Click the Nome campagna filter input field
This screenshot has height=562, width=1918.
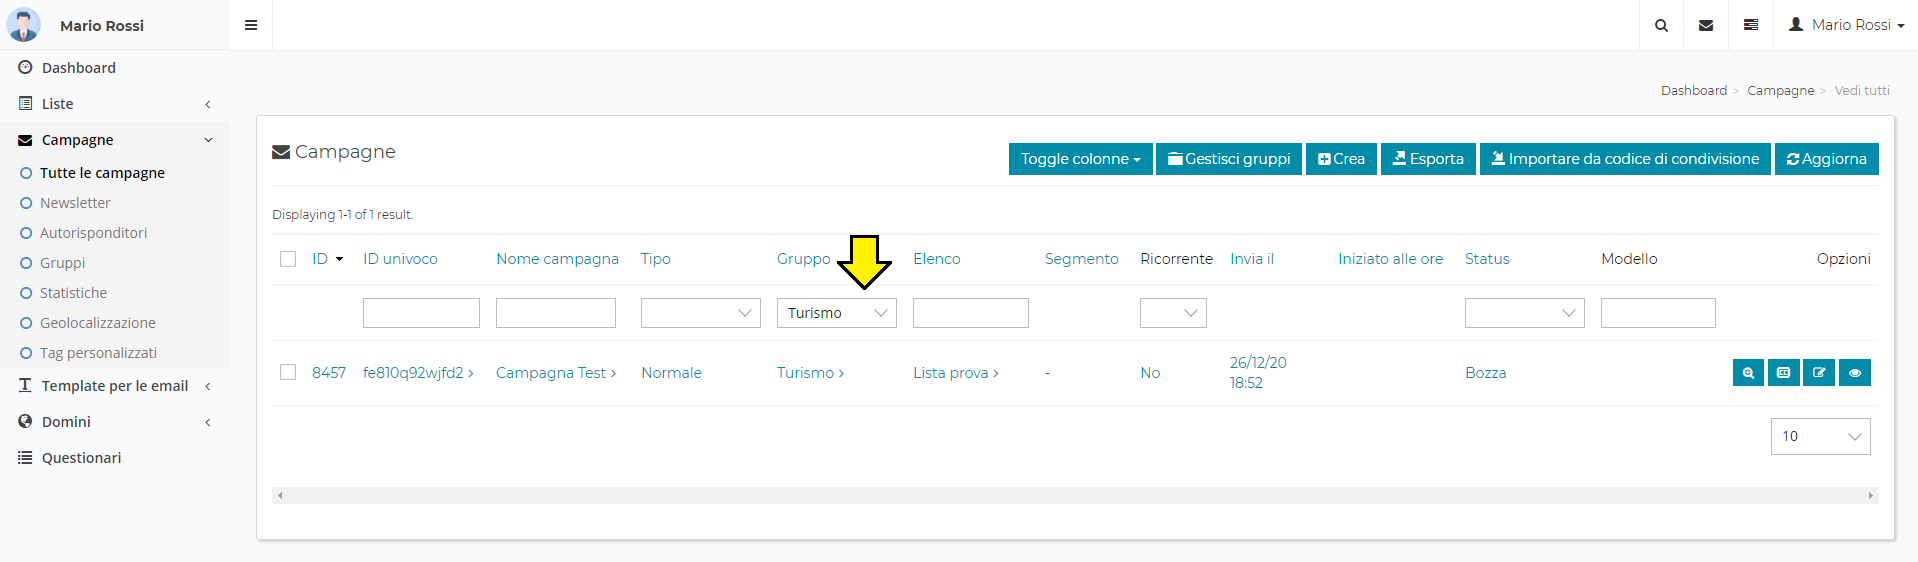point(555,313)
